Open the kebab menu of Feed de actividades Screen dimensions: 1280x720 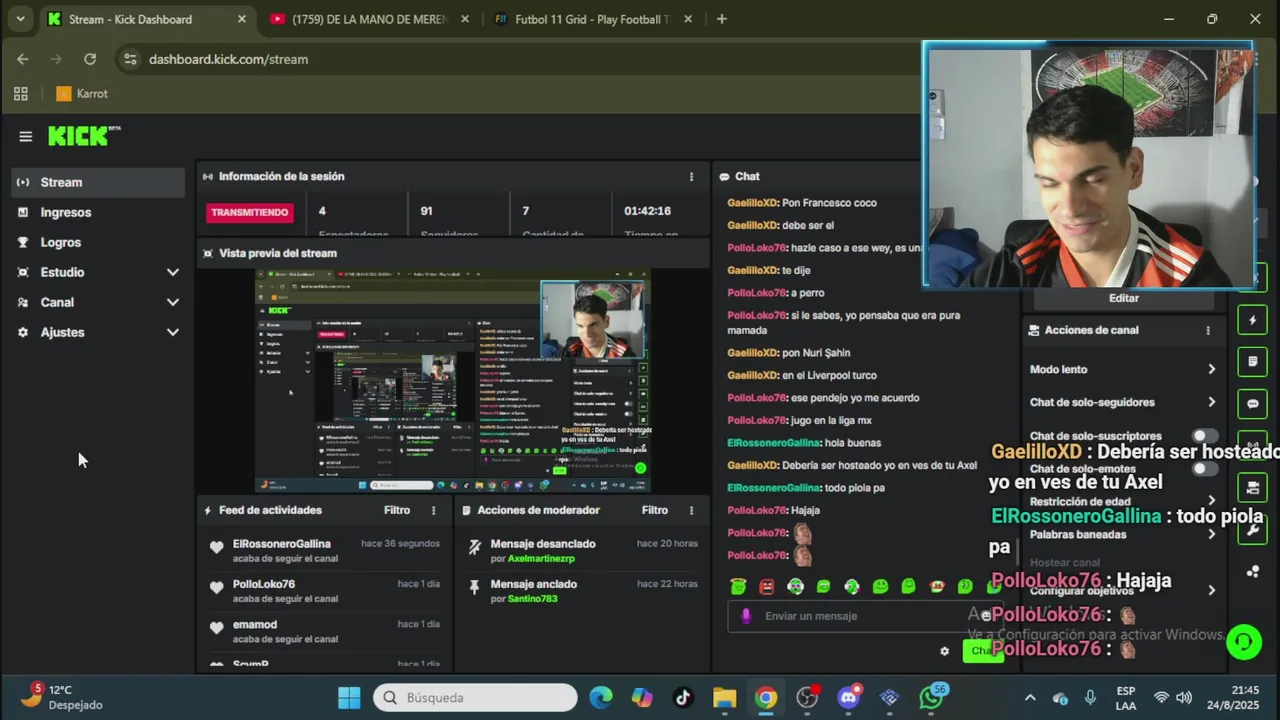click(x=433, y=510)
